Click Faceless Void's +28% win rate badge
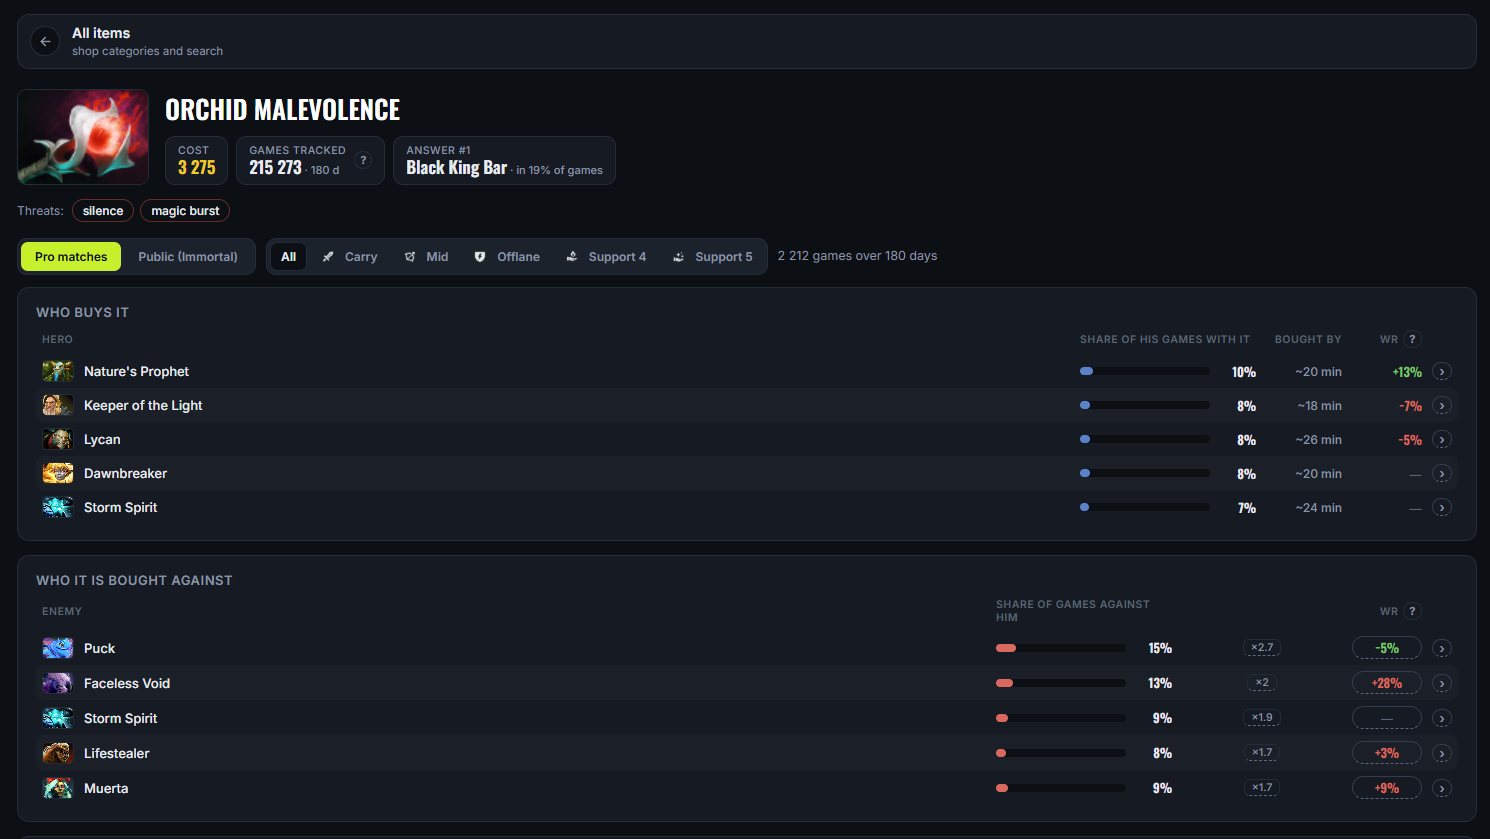This screenshot has height=839, width=1490. 1387,683
